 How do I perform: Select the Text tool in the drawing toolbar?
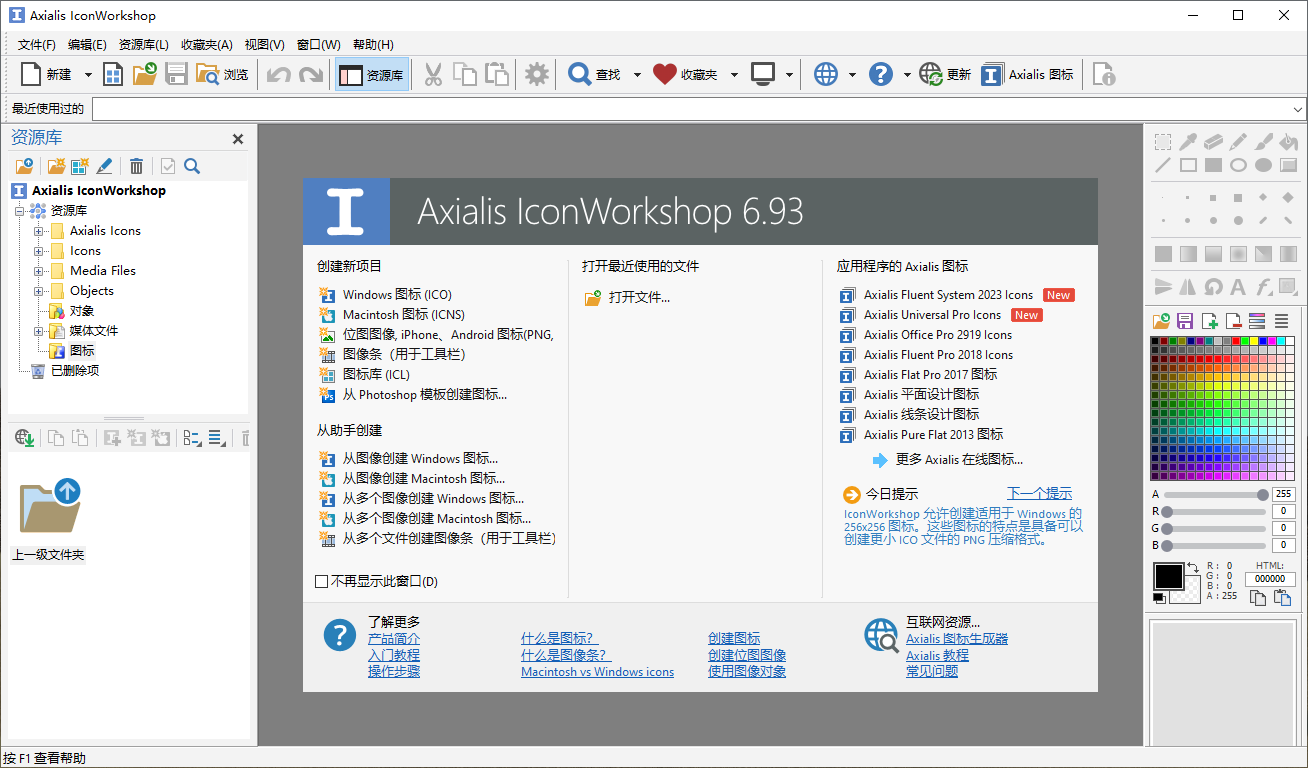[x=1238, y=288]
